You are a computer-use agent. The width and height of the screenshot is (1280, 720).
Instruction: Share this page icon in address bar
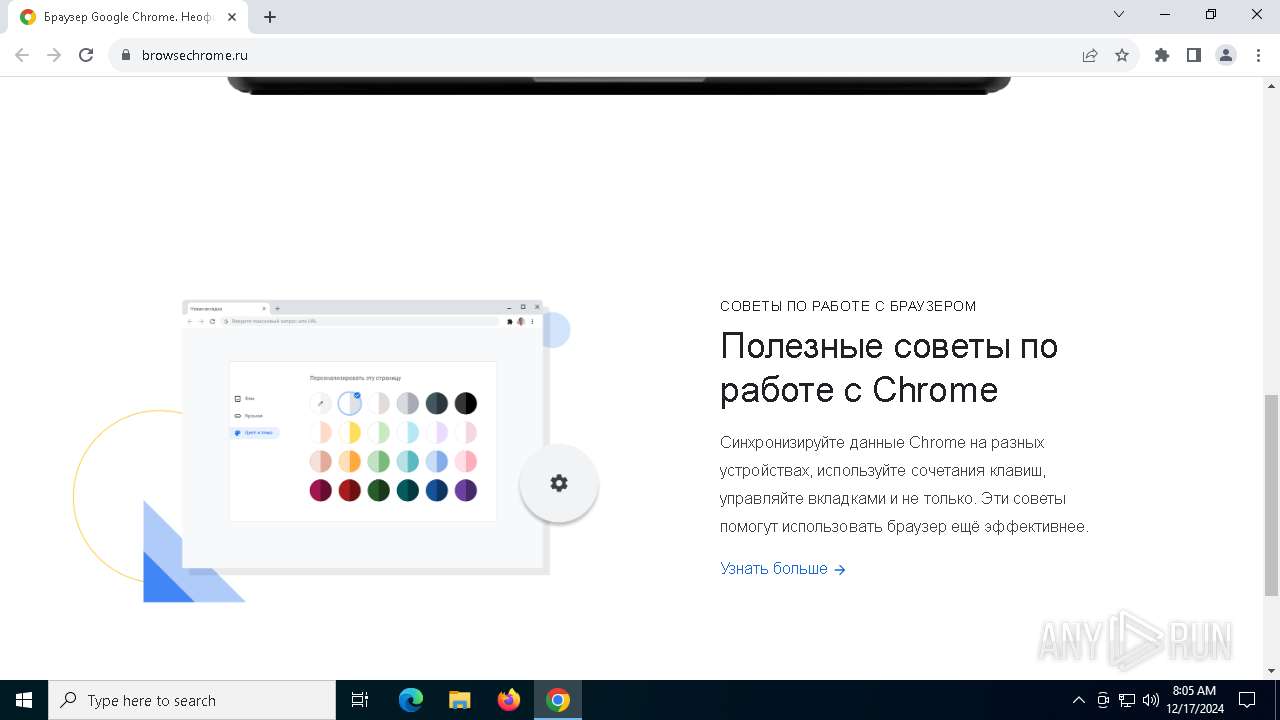1090,55
